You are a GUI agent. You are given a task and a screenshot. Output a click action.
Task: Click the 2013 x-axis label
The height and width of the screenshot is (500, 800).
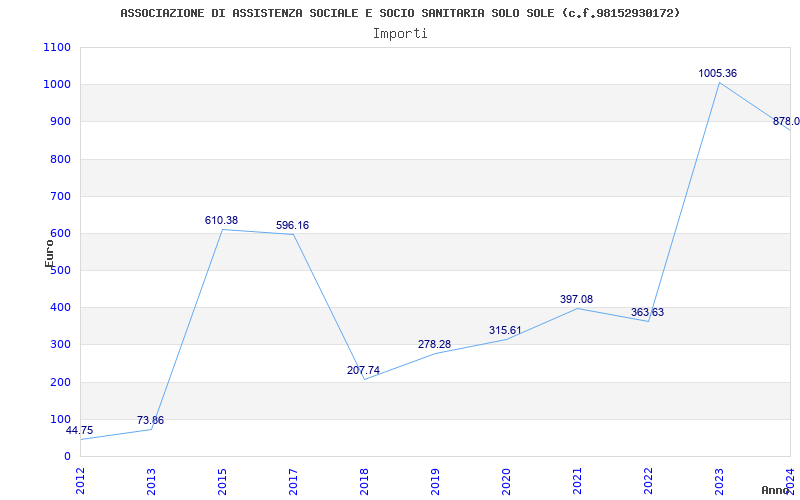[x=151, y=481]
